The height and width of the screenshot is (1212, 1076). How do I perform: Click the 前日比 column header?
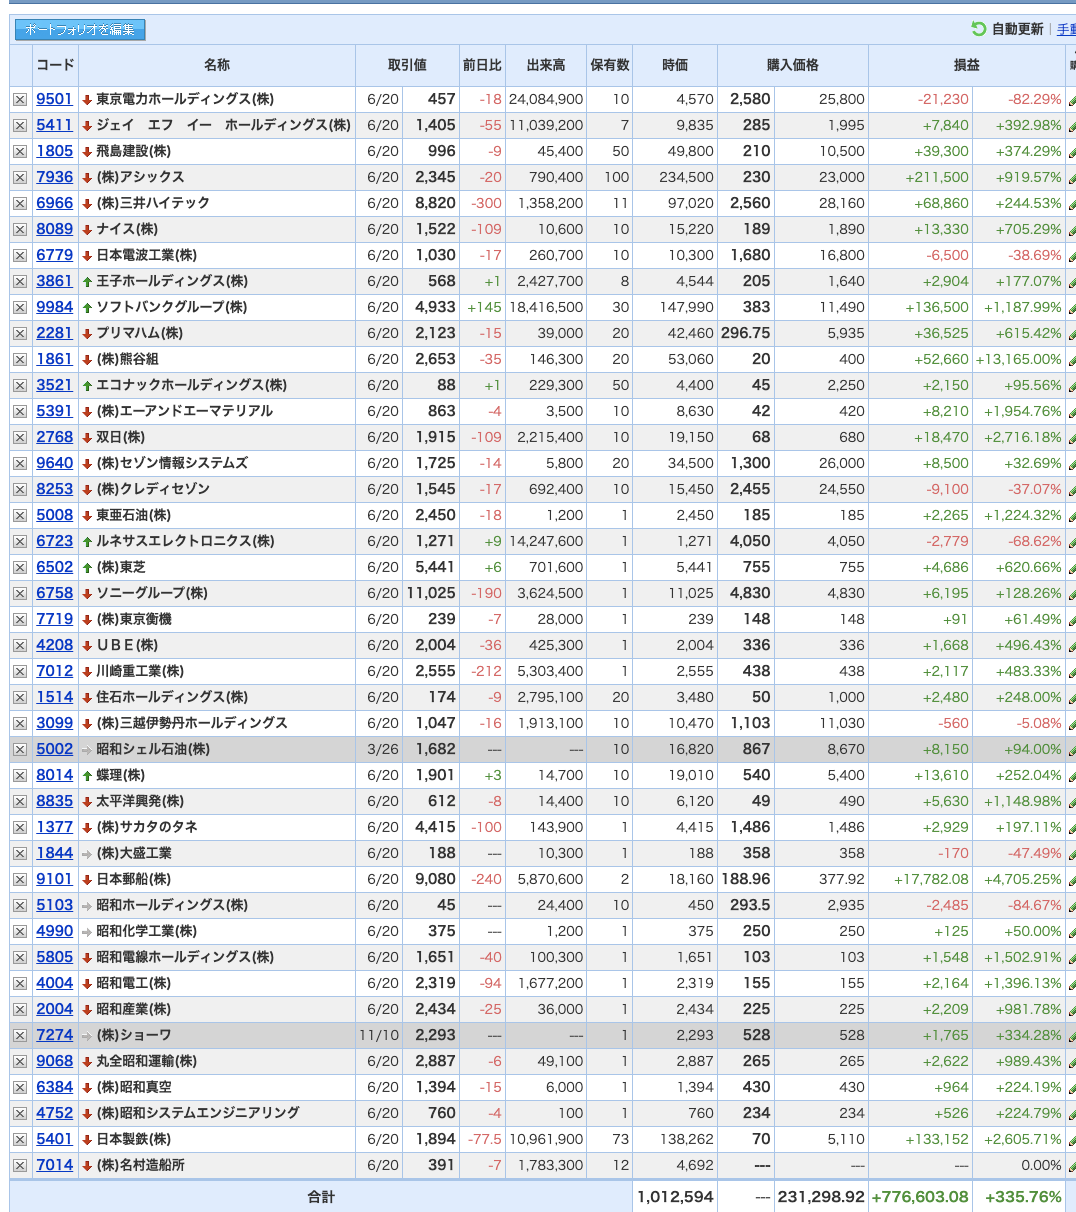482,65
